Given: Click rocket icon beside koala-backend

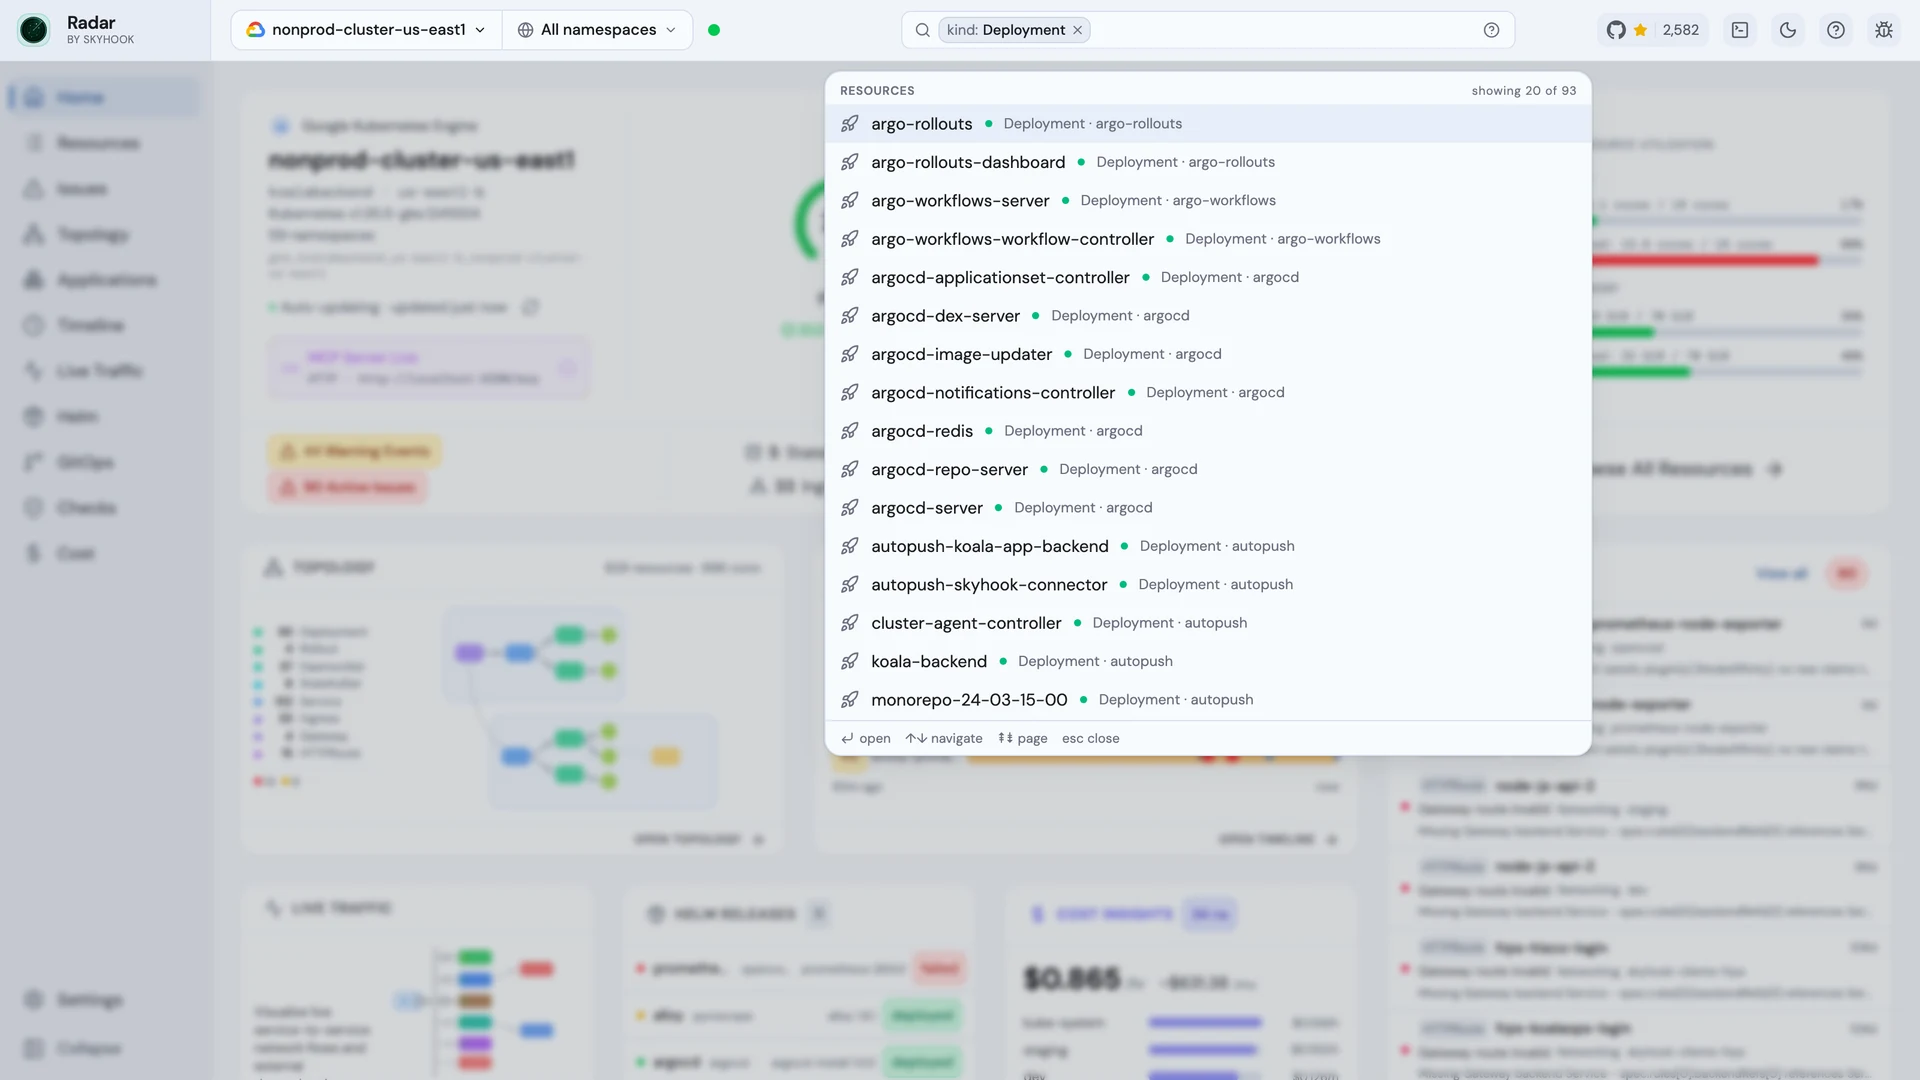Looking at the screenshot, I should click(x=849, y=661).
